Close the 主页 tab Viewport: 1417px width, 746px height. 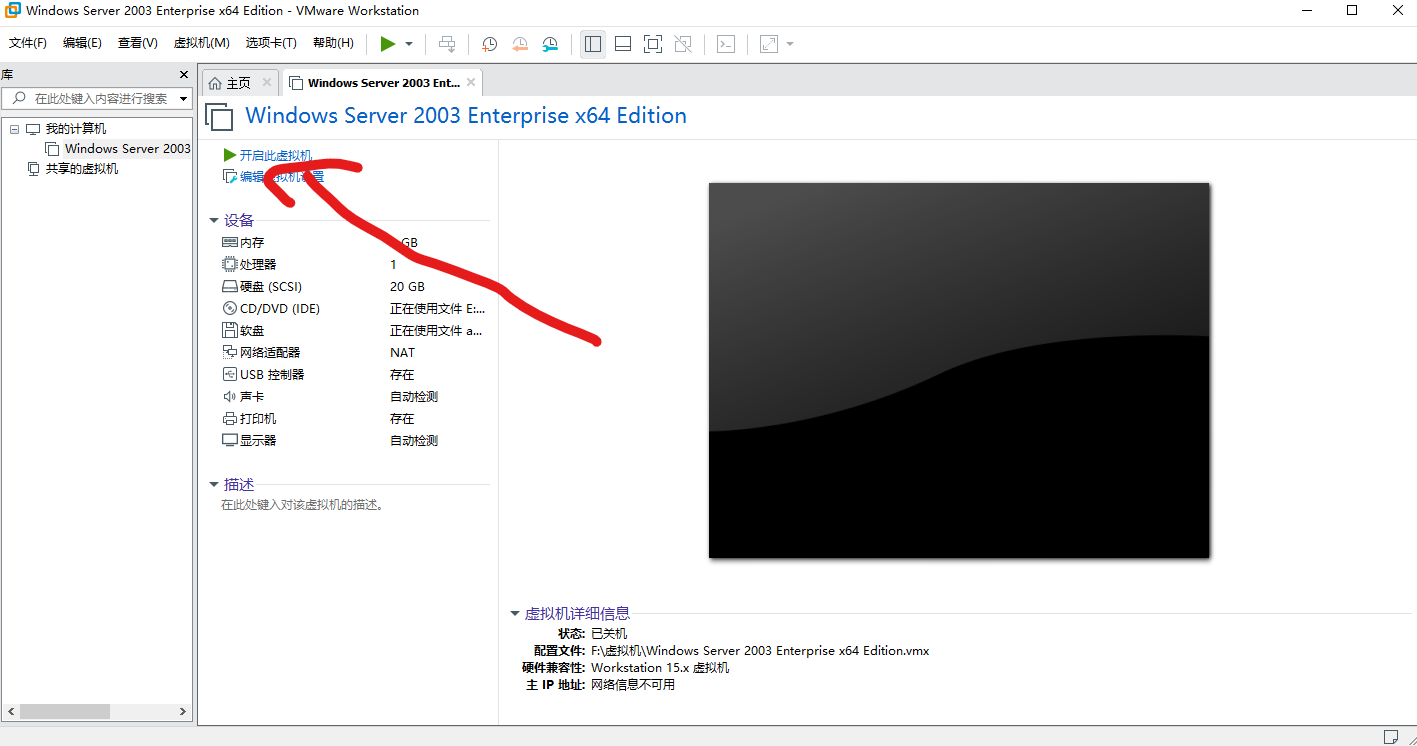[x=266, y=82]
